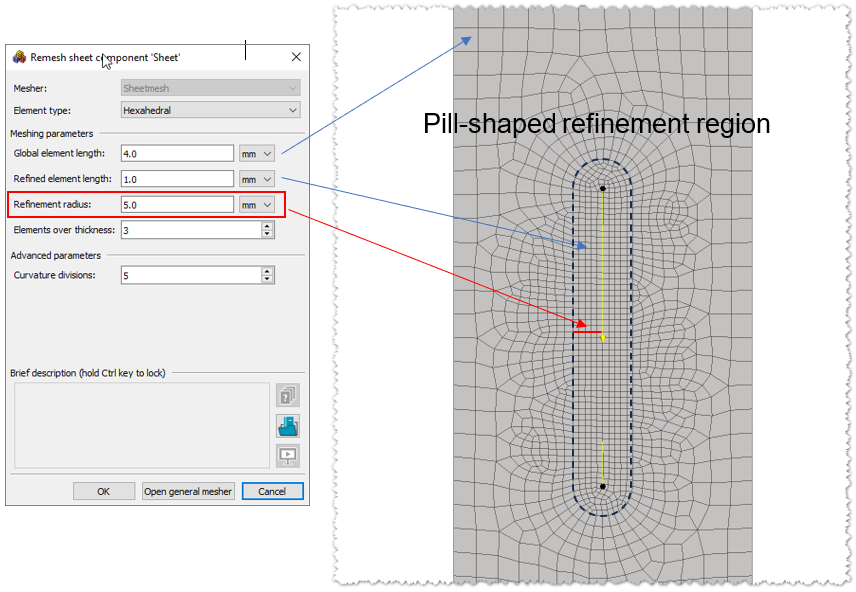Open the Global element length unit dropdown
Viewport: 856px width, 592px height.
pyautogui.click(x=257, y=153)
